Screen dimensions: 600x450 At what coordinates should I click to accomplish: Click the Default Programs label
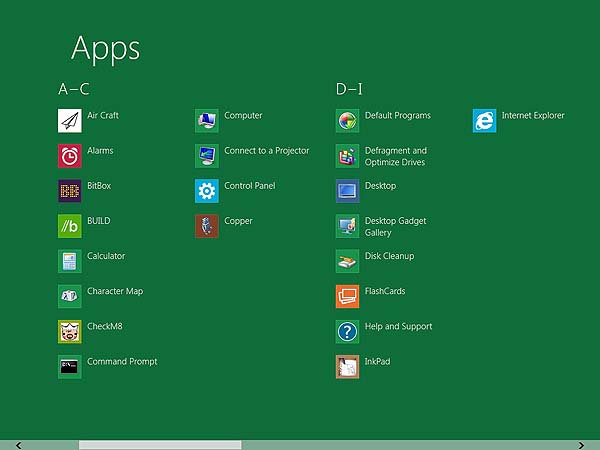point(397,116)
